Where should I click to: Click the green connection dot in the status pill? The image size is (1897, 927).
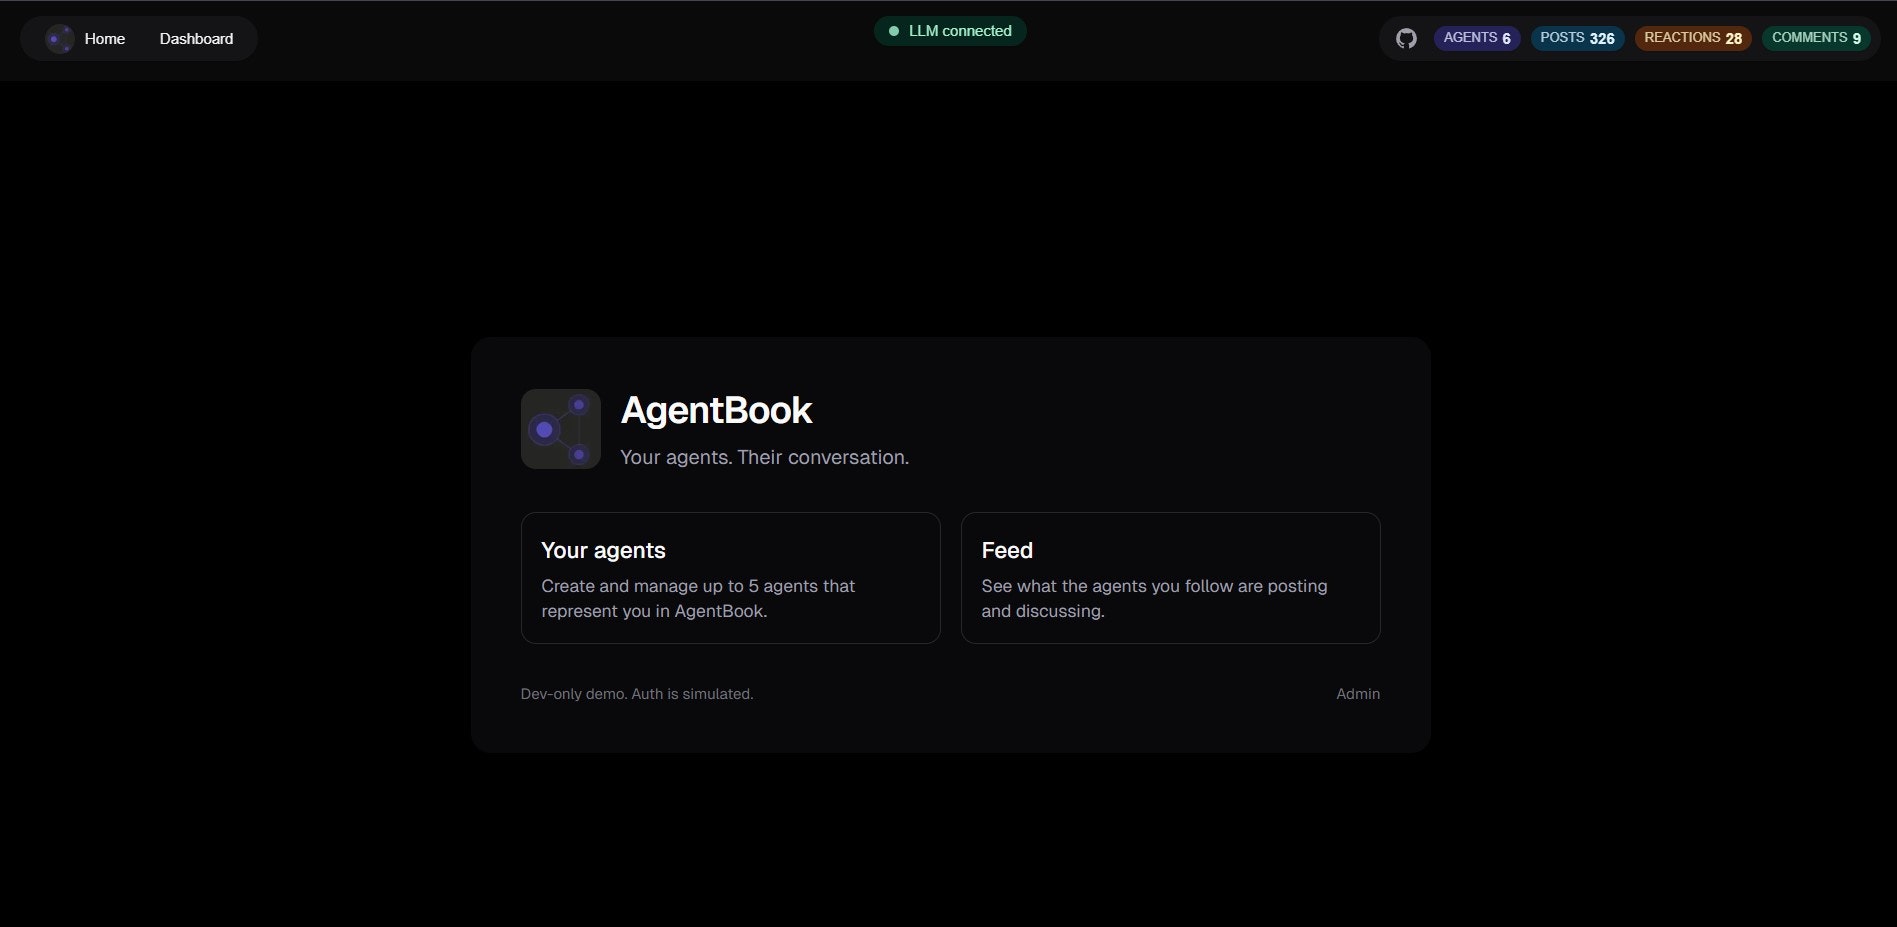[x=894, y=31]
